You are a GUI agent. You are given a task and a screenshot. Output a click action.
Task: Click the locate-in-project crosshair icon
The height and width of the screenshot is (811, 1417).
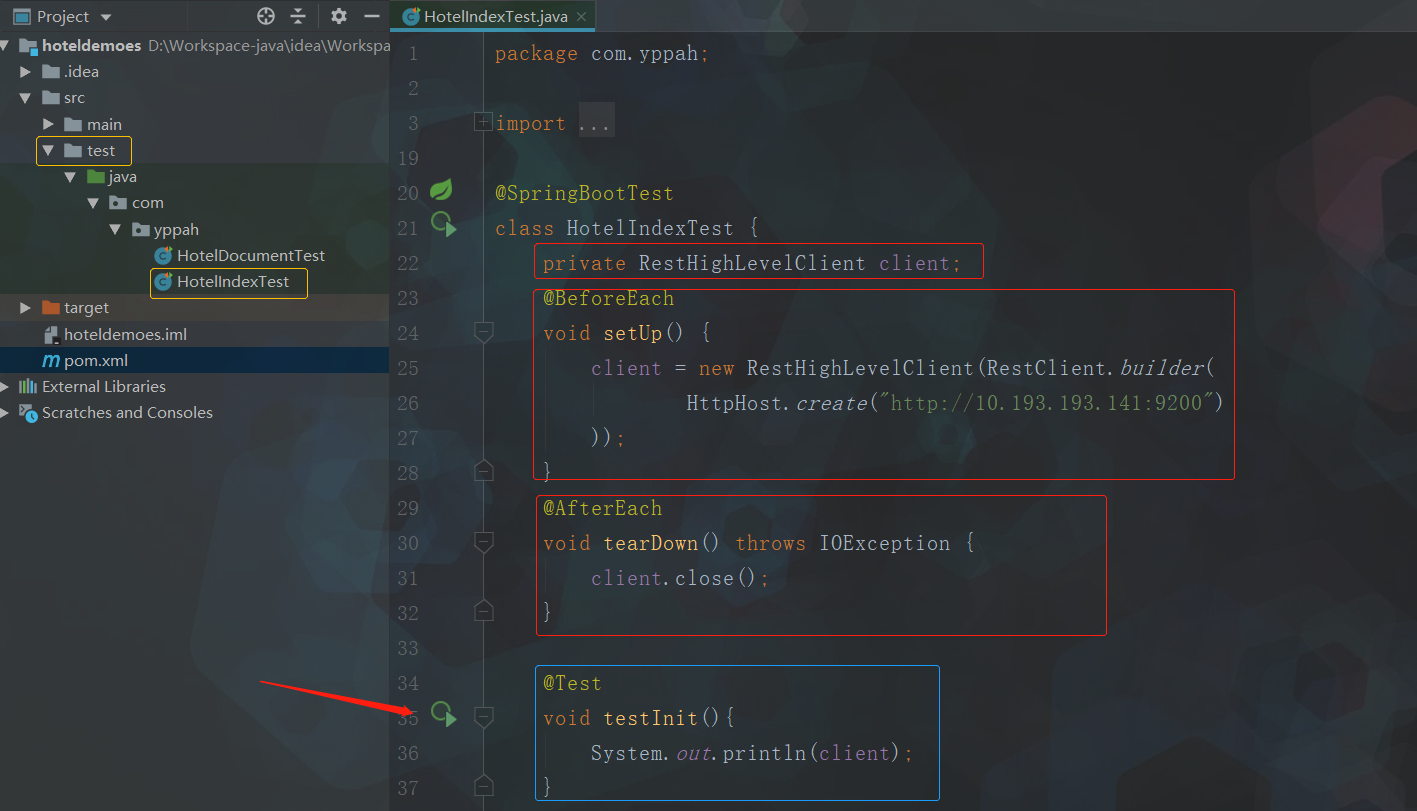point(265,16)
